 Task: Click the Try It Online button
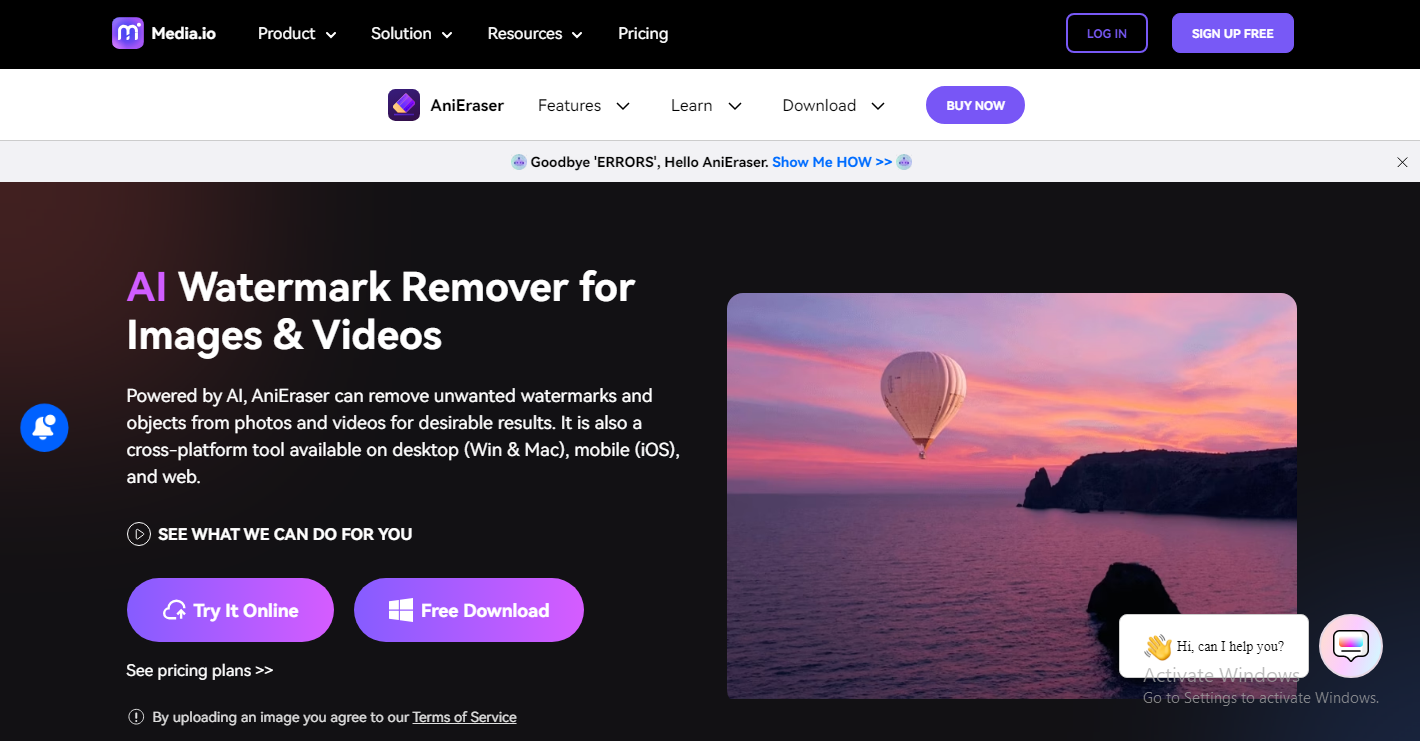coord(230,610)
